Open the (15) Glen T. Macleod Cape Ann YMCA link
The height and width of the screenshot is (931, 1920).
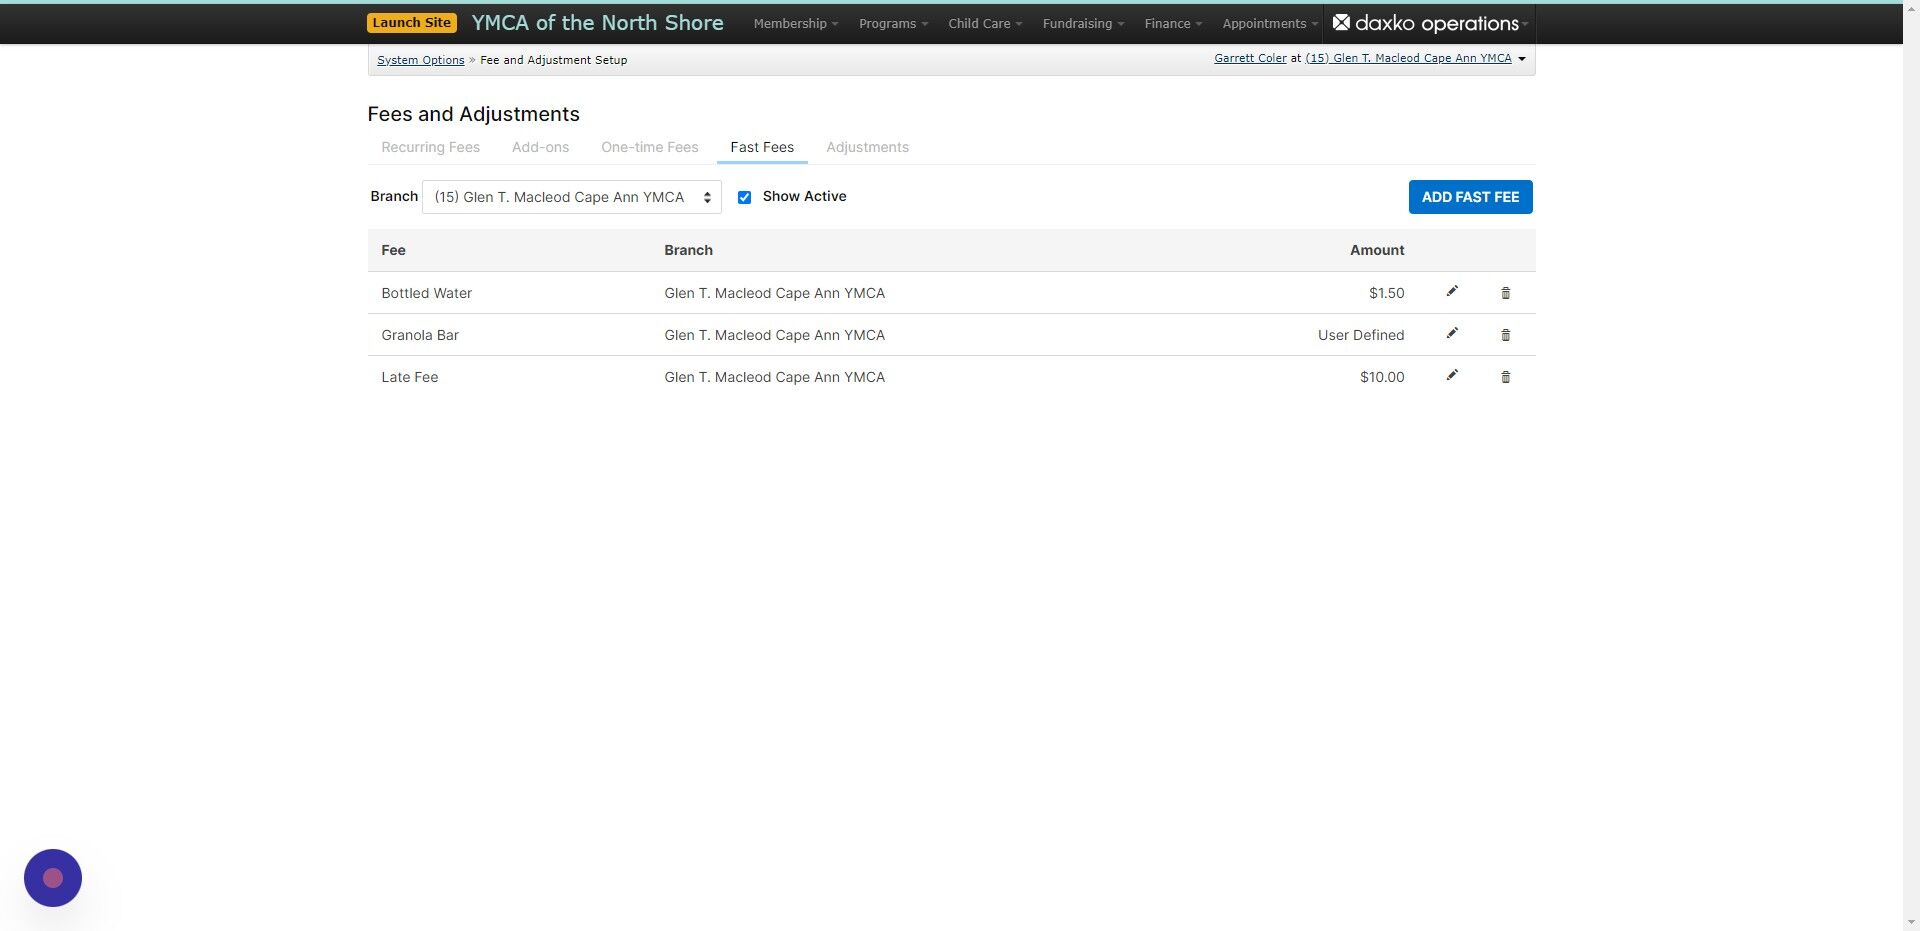click(x=1408, y=58)
